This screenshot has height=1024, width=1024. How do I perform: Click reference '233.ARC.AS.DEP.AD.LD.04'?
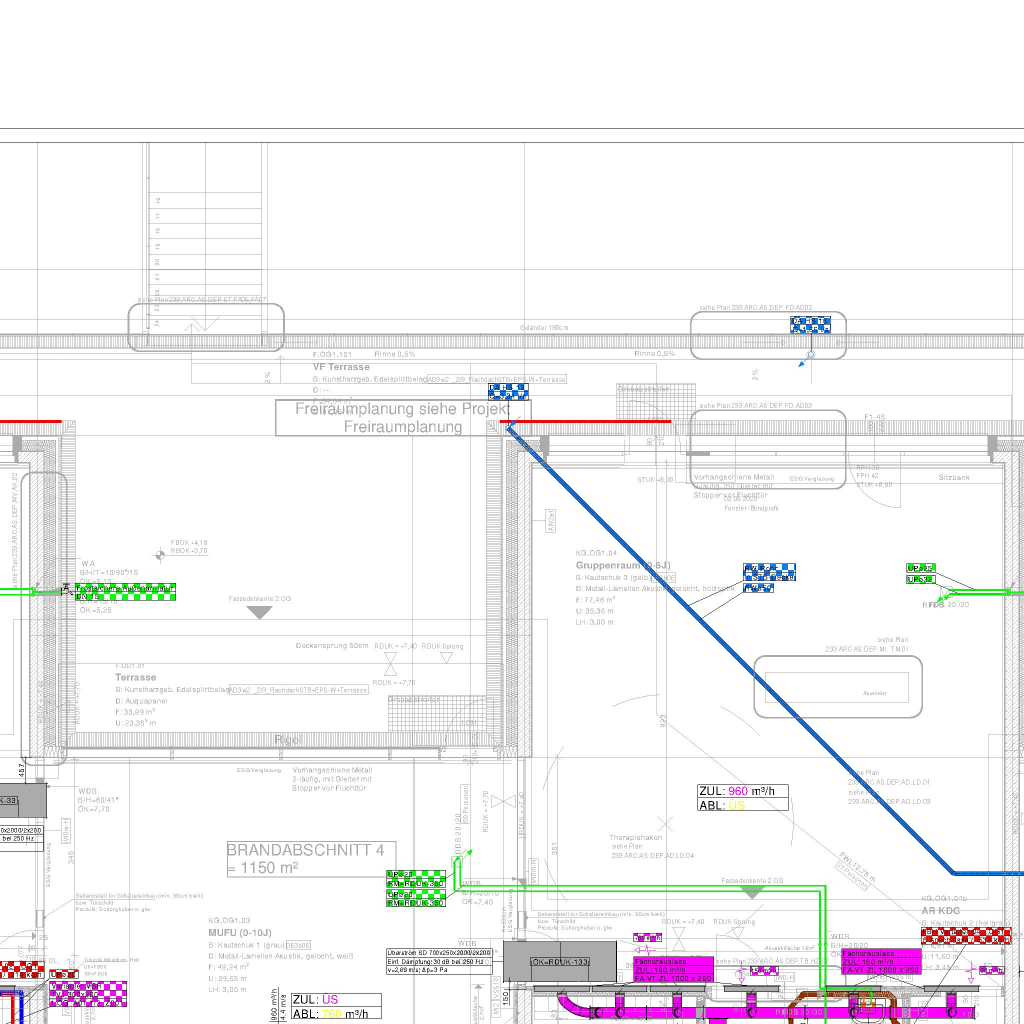pyautogui.click(x=652, y=855)
